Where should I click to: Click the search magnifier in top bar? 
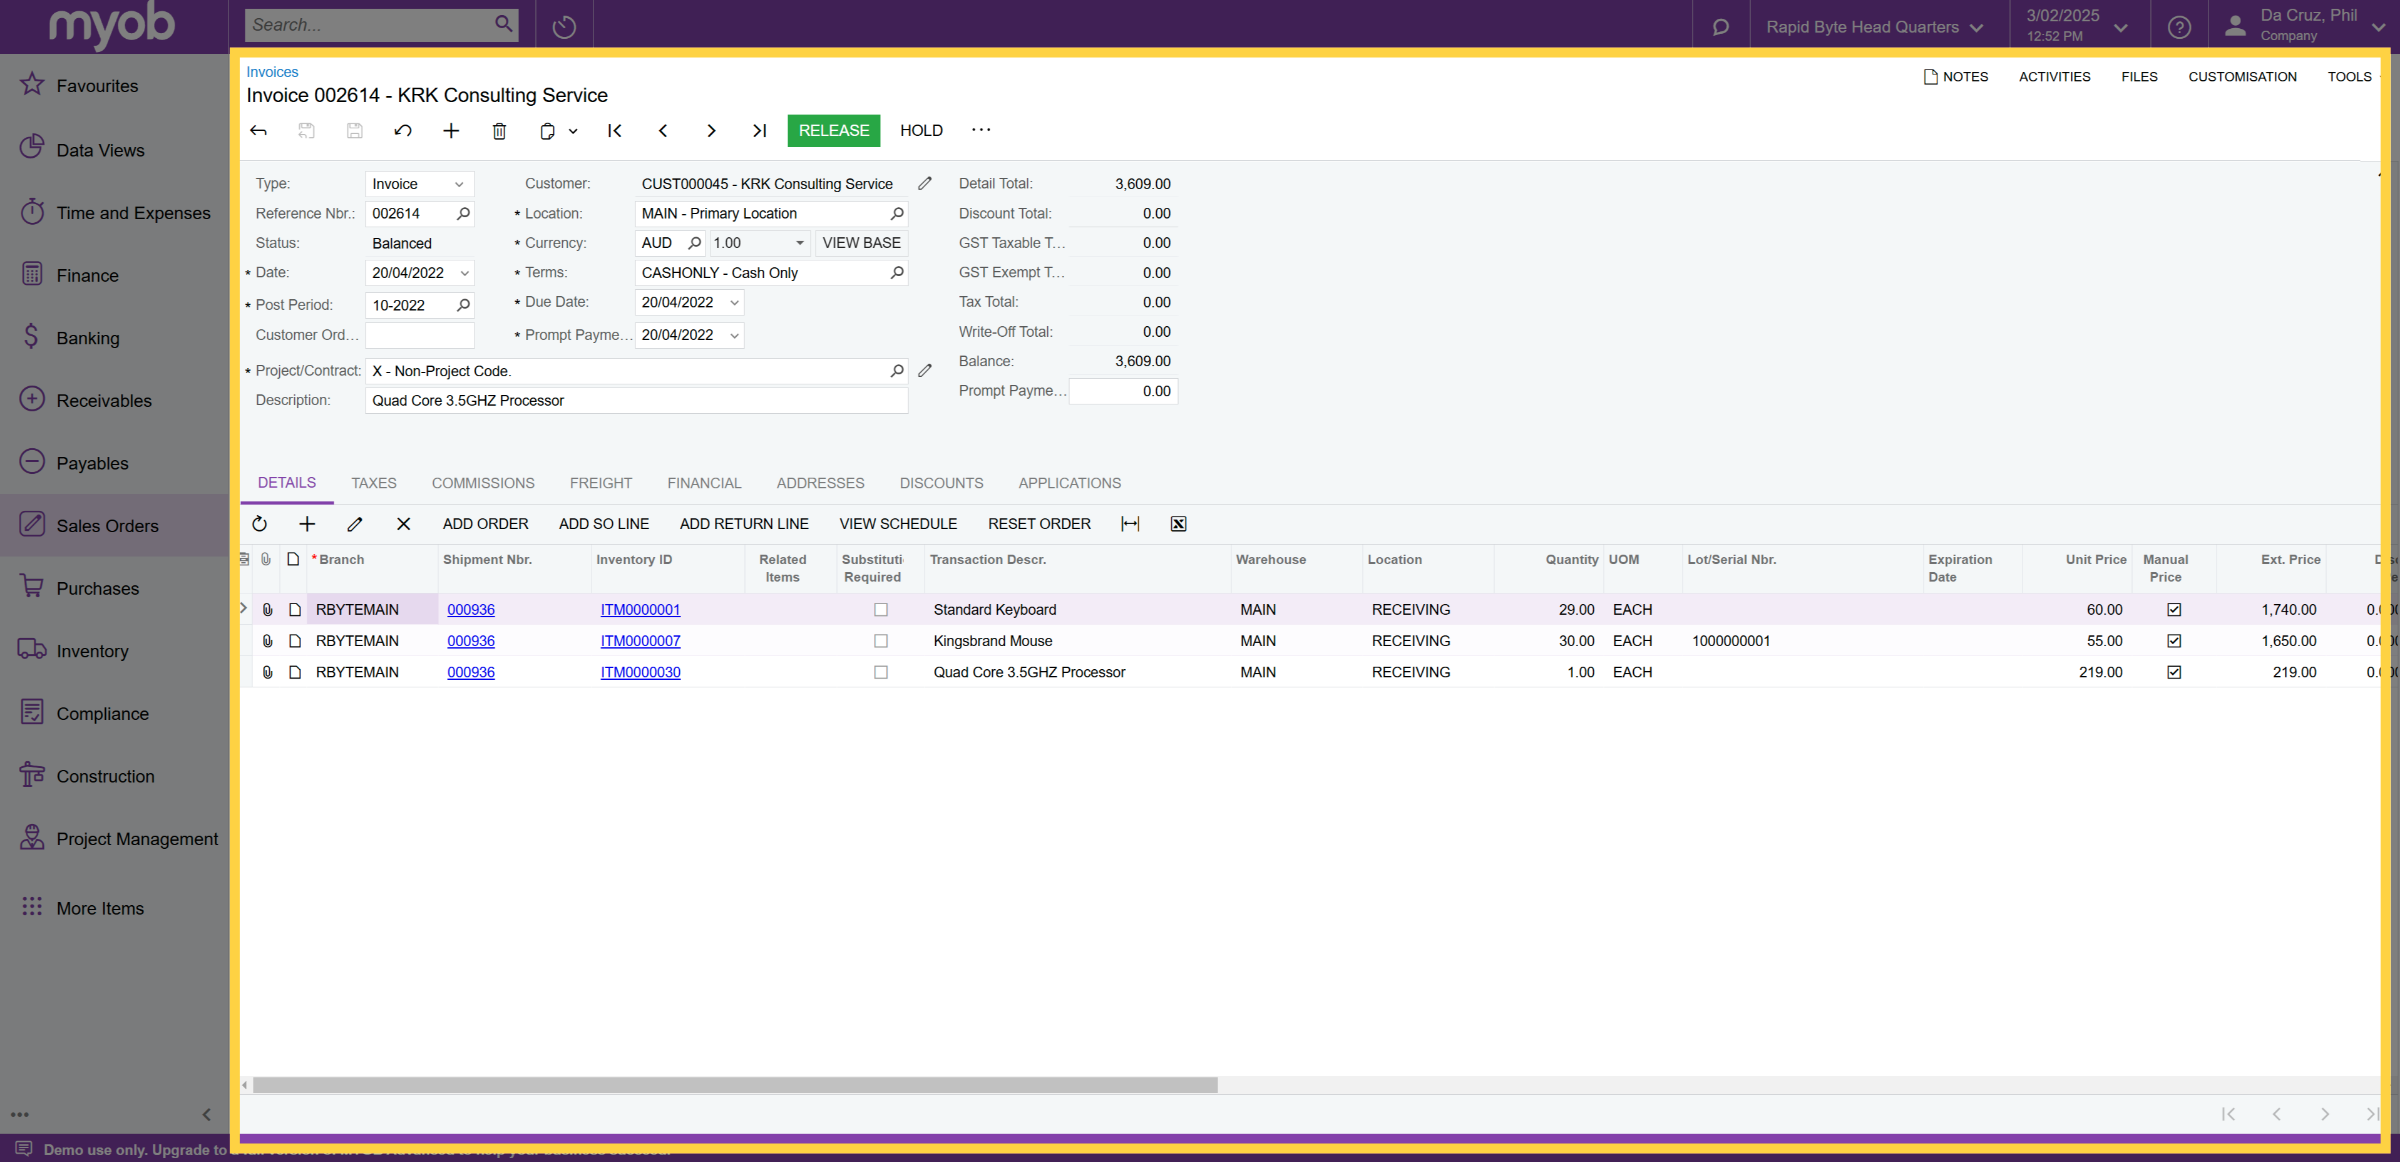(504, 24)
